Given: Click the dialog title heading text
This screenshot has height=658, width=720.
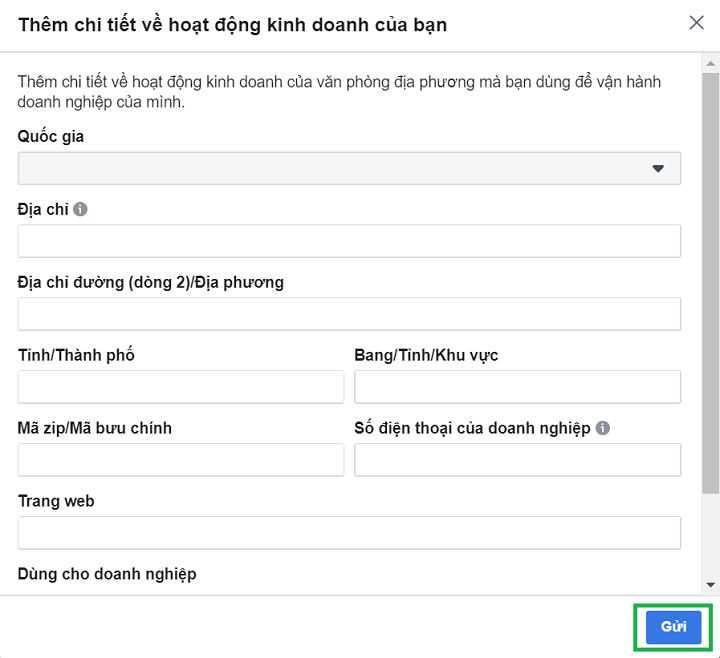Looking at the screenshot, I should (232, 24).
